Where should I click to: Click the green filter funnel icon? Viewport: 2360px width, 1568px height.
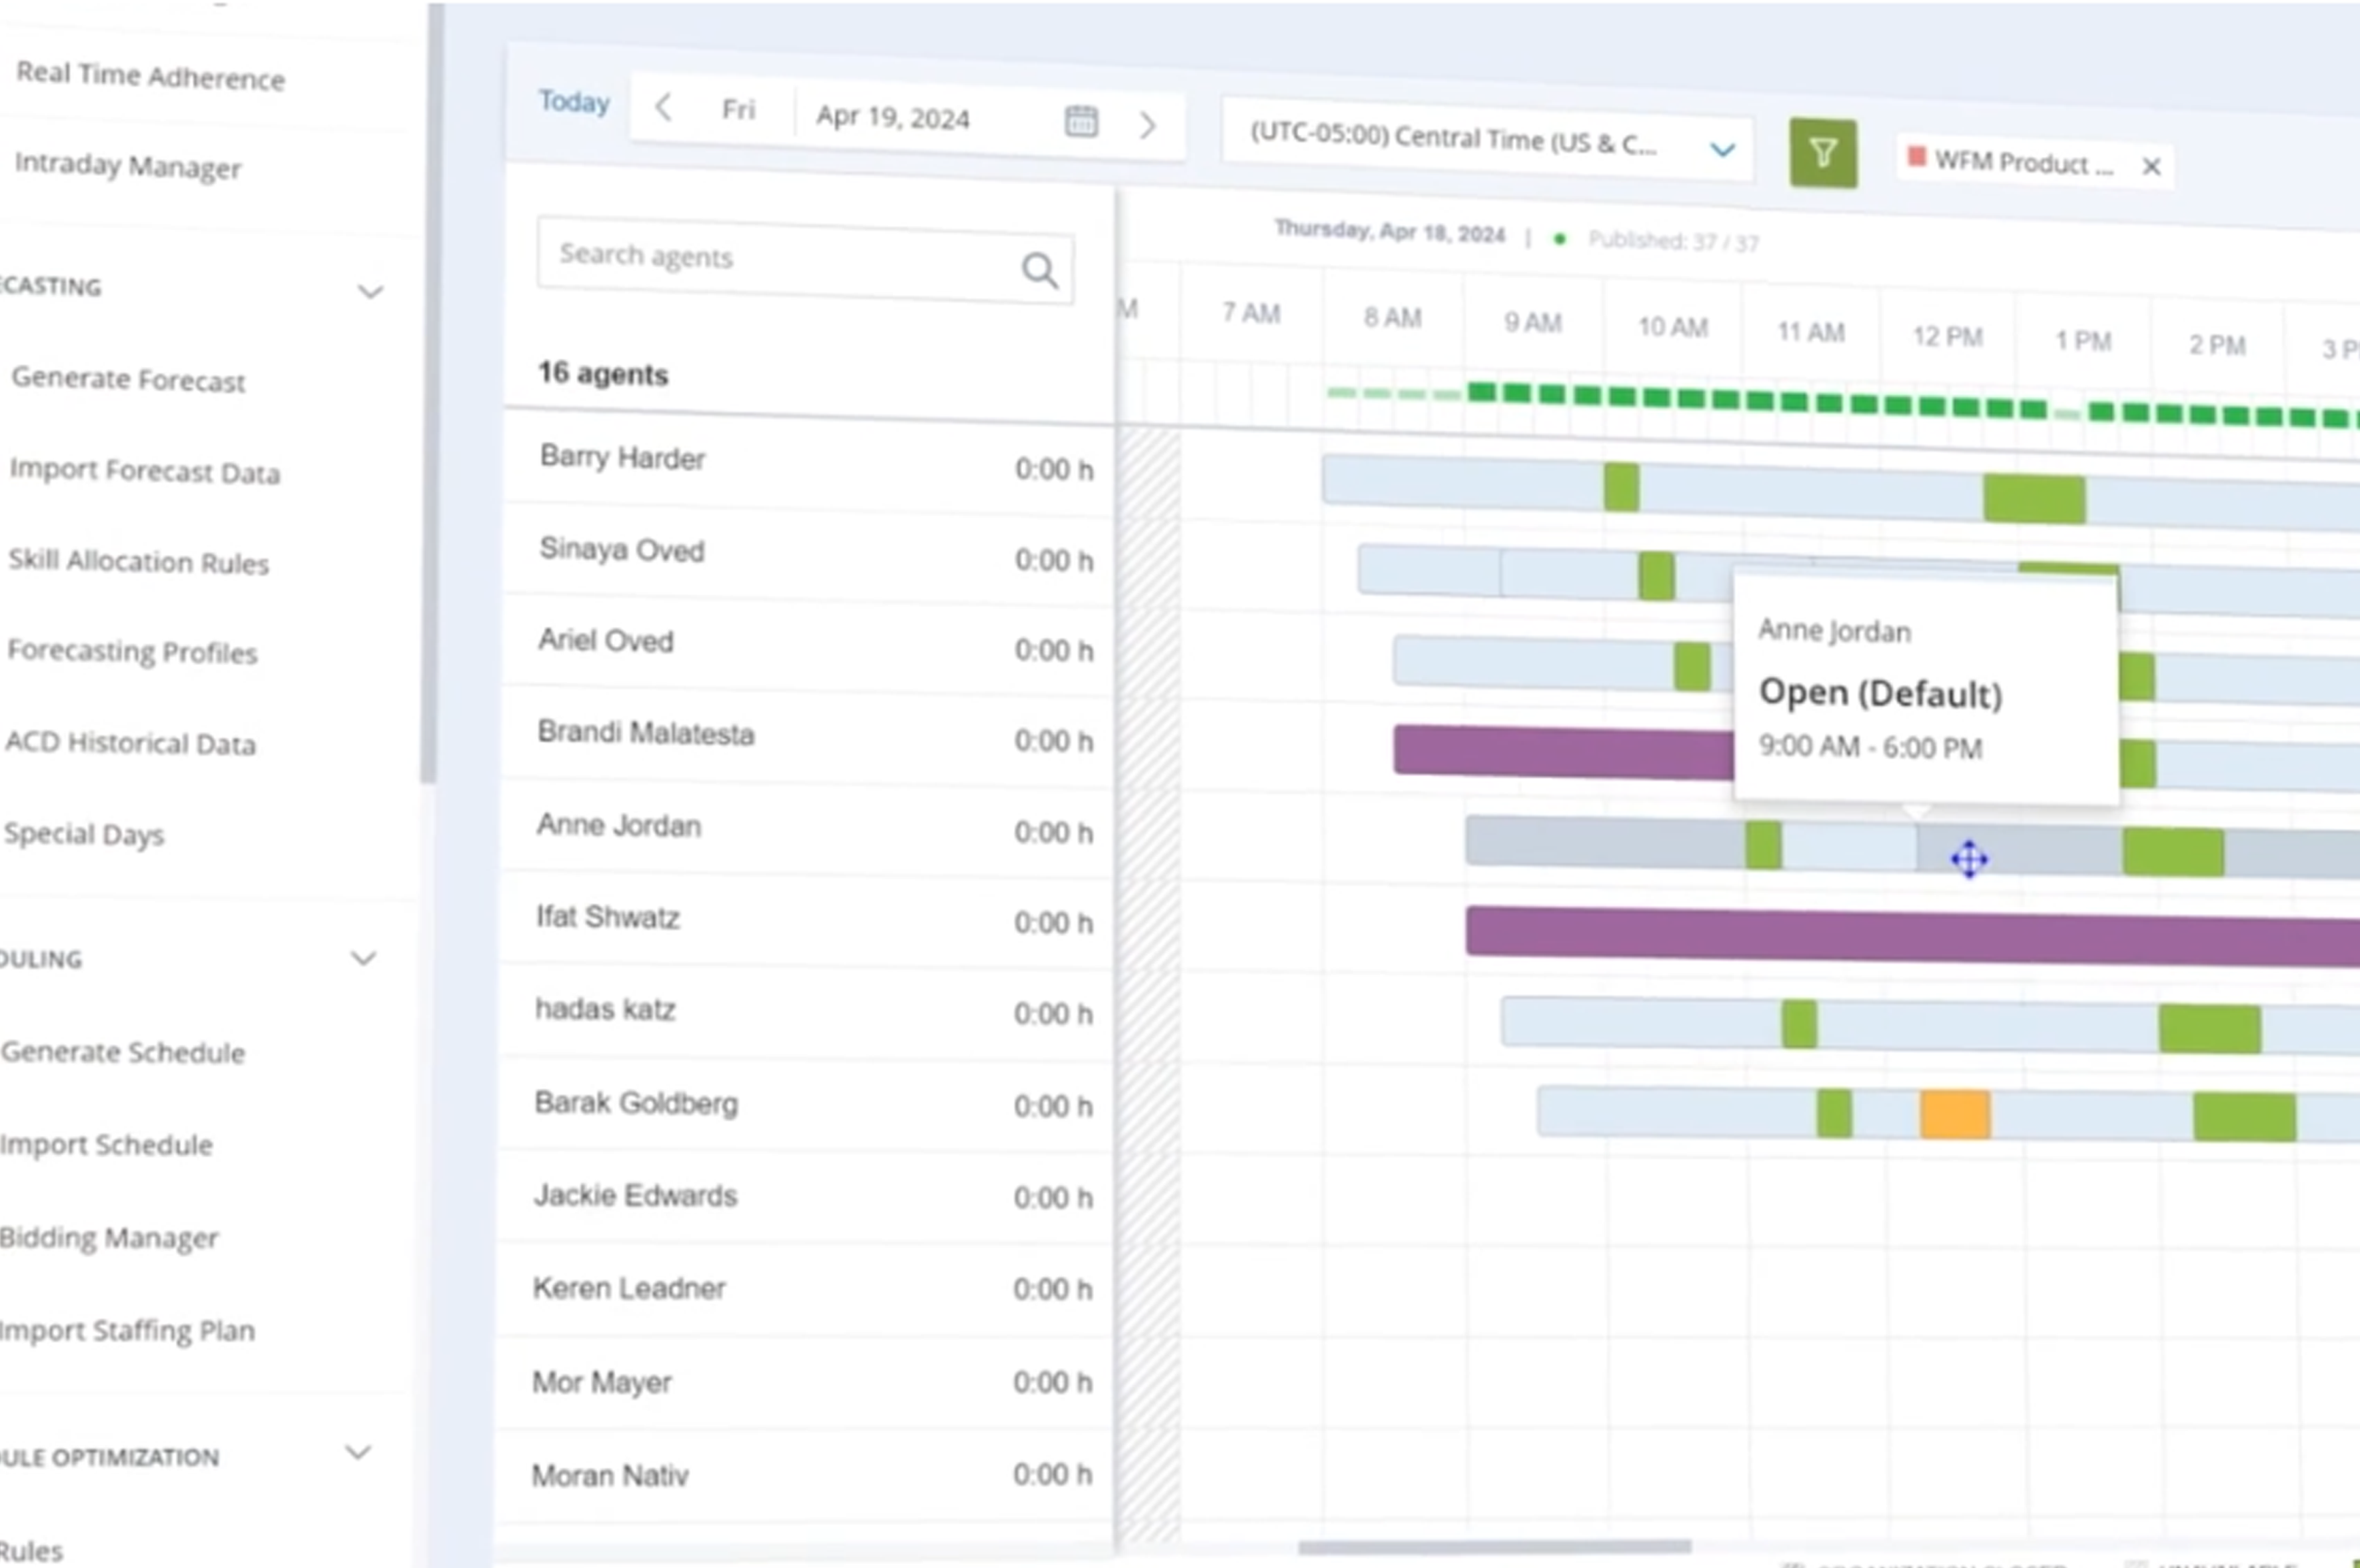1822,153
